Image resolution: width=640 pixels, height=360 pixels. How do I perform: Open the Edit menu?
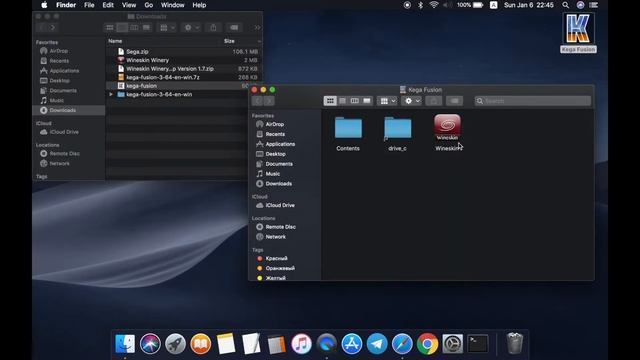point(108,5)
